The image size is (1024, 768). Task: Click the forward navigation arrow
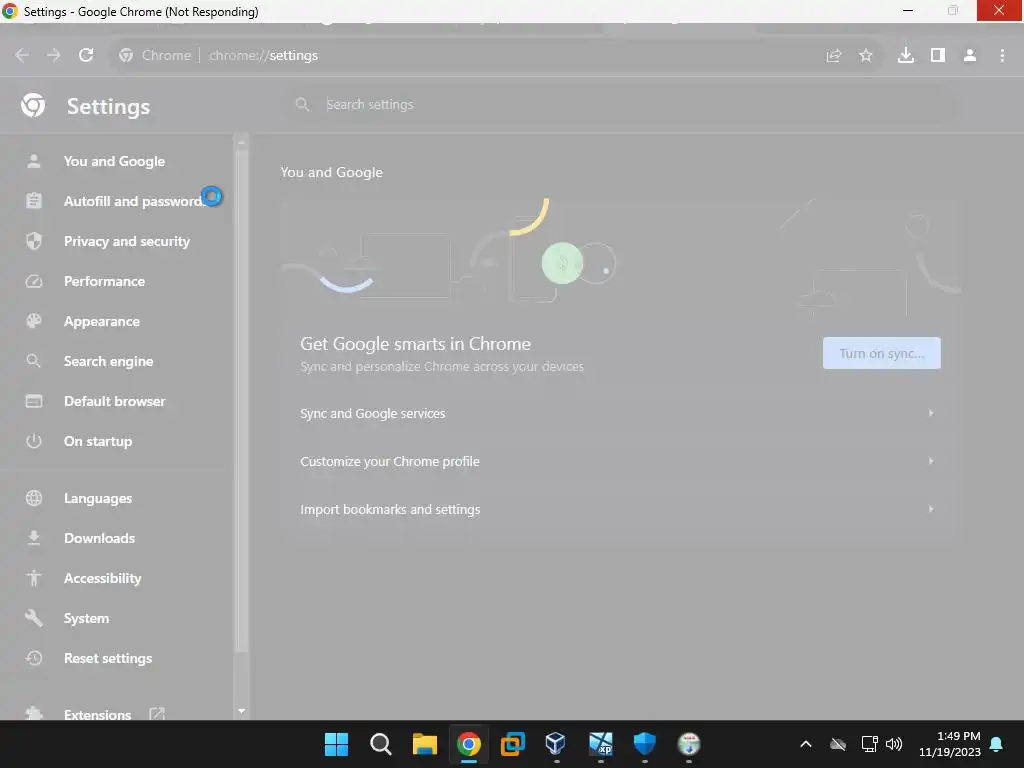click(x=54, y=56)
